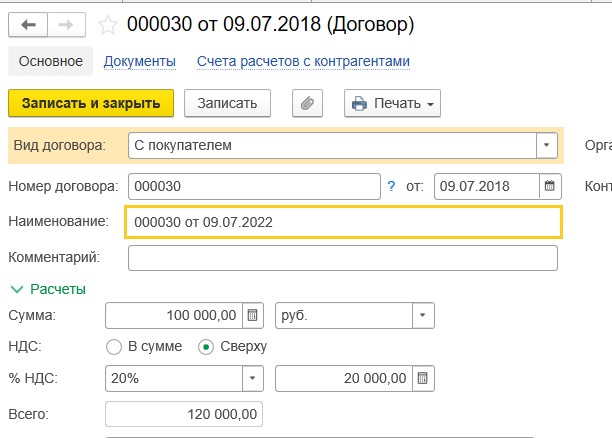The width and height of the screenshot is (612, 438).
Task: Add contract to favorites with star
Action: click(108, 23)
